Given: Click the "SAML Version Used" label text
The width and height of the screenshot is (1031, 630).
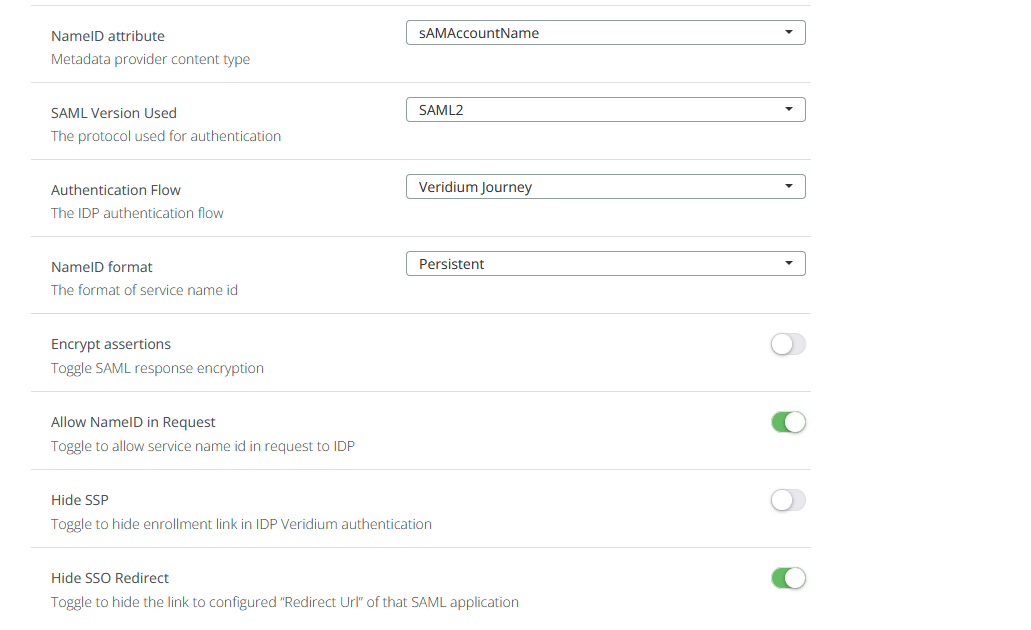Looking at the screenshot, I should tap(114, 113).
